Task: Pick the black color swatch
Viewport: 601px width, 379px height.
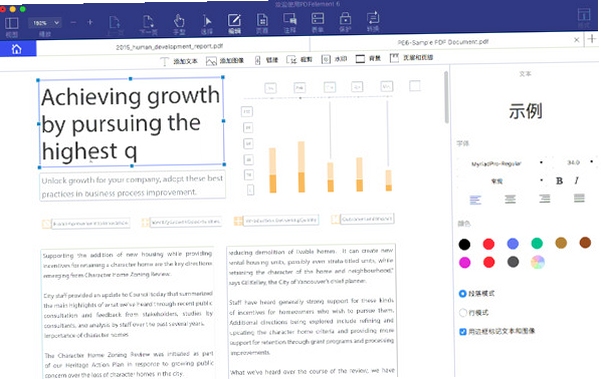Action: [x=464, y=244]
